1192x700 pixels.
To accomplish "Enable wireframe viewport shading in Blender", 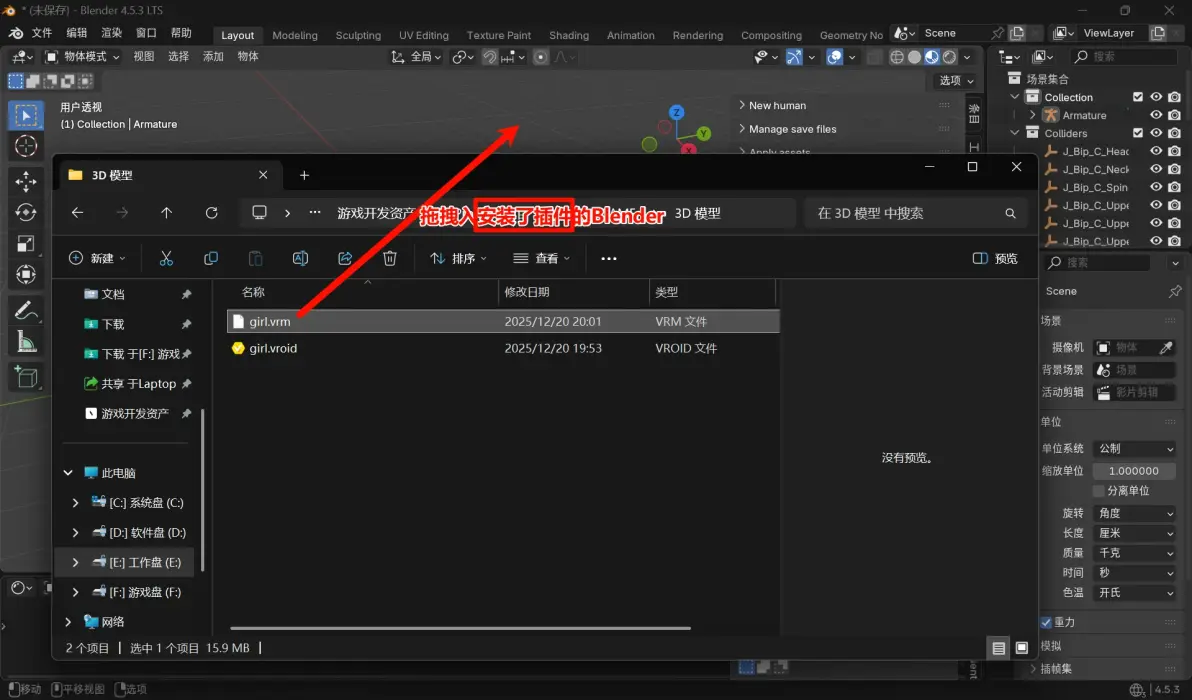I will (897, 57).
